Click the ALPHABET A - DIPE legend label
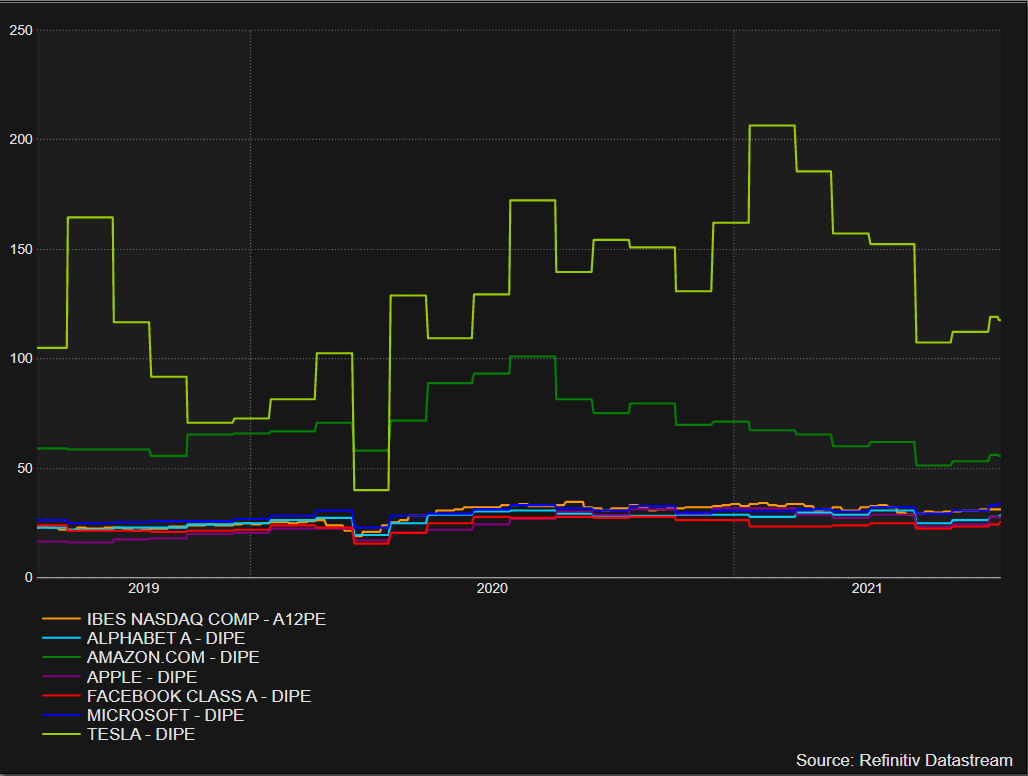Image resolution: width=1028 pixels, height=776 pixels. pyautogui.click(x=166, y=638)
